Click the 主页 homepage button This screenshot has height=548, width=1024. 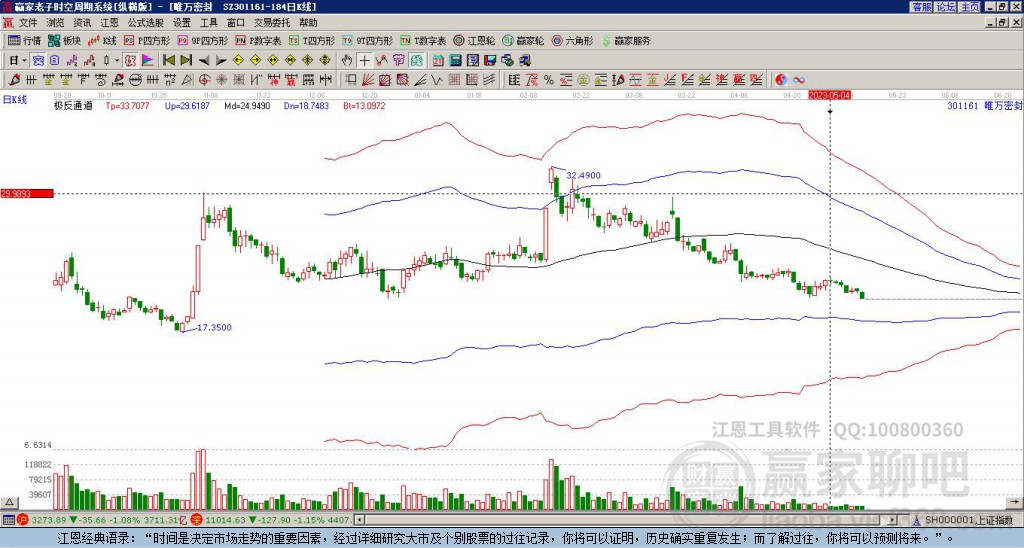click(x=969, y=7)
